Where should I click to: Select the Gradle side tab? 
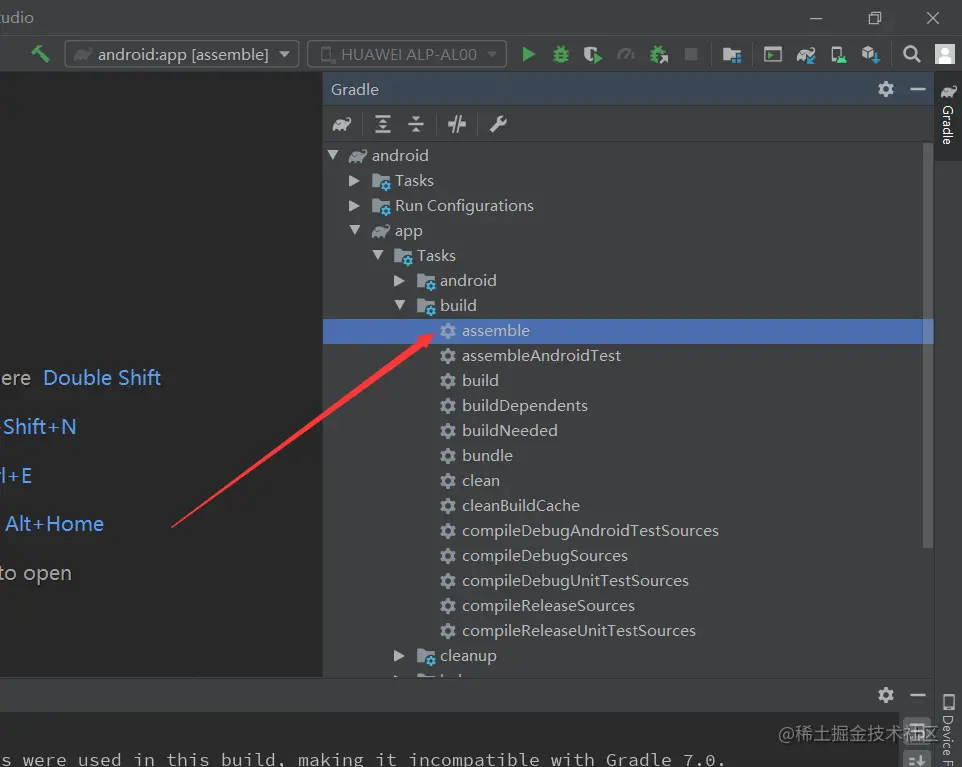pos(949,115)
